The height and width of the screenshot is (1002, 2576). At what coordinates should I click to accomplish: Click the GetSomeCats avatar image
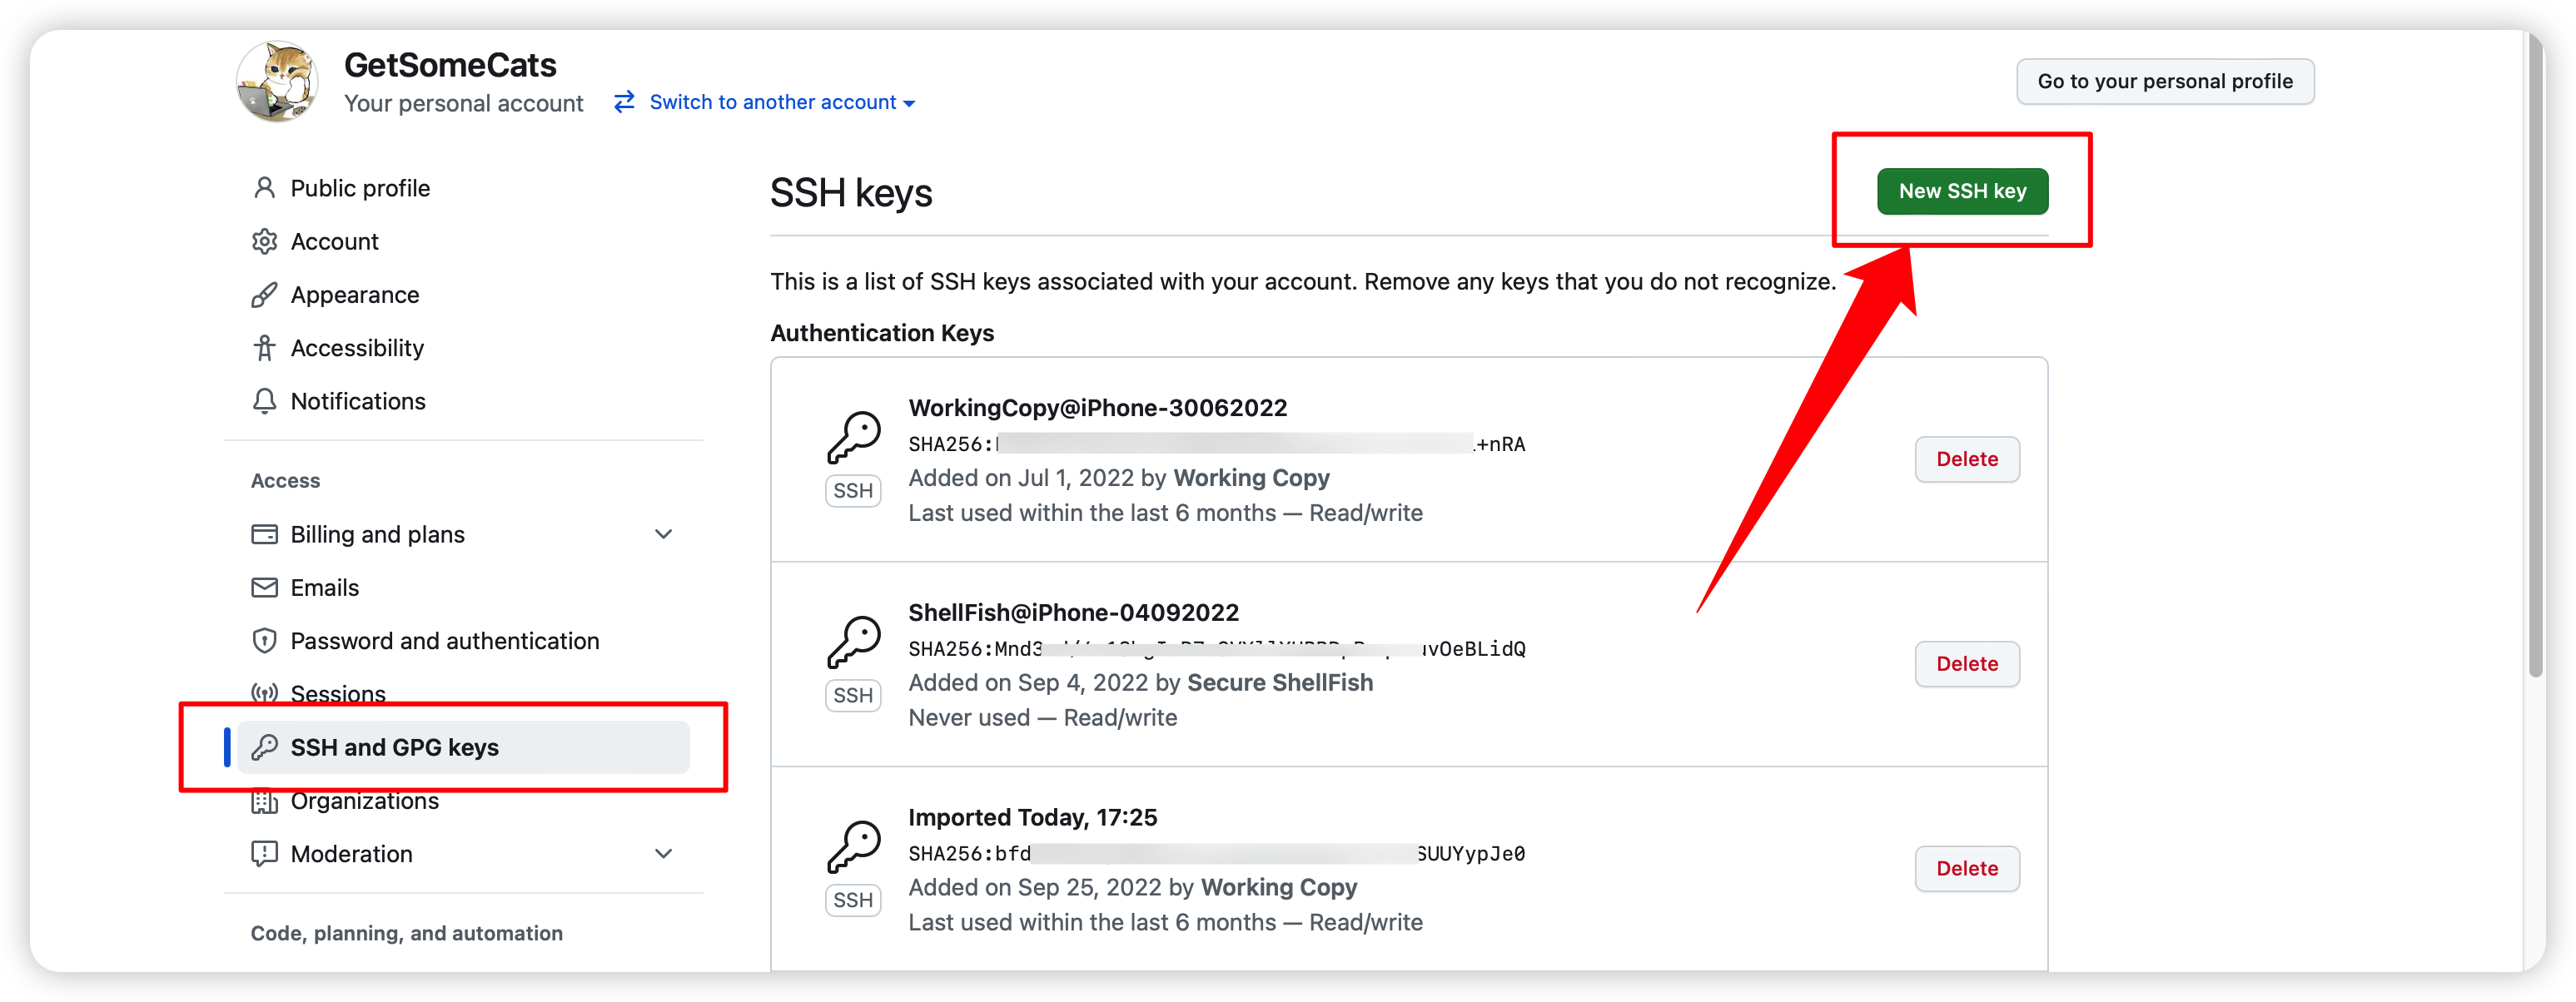tap(277, 82)
